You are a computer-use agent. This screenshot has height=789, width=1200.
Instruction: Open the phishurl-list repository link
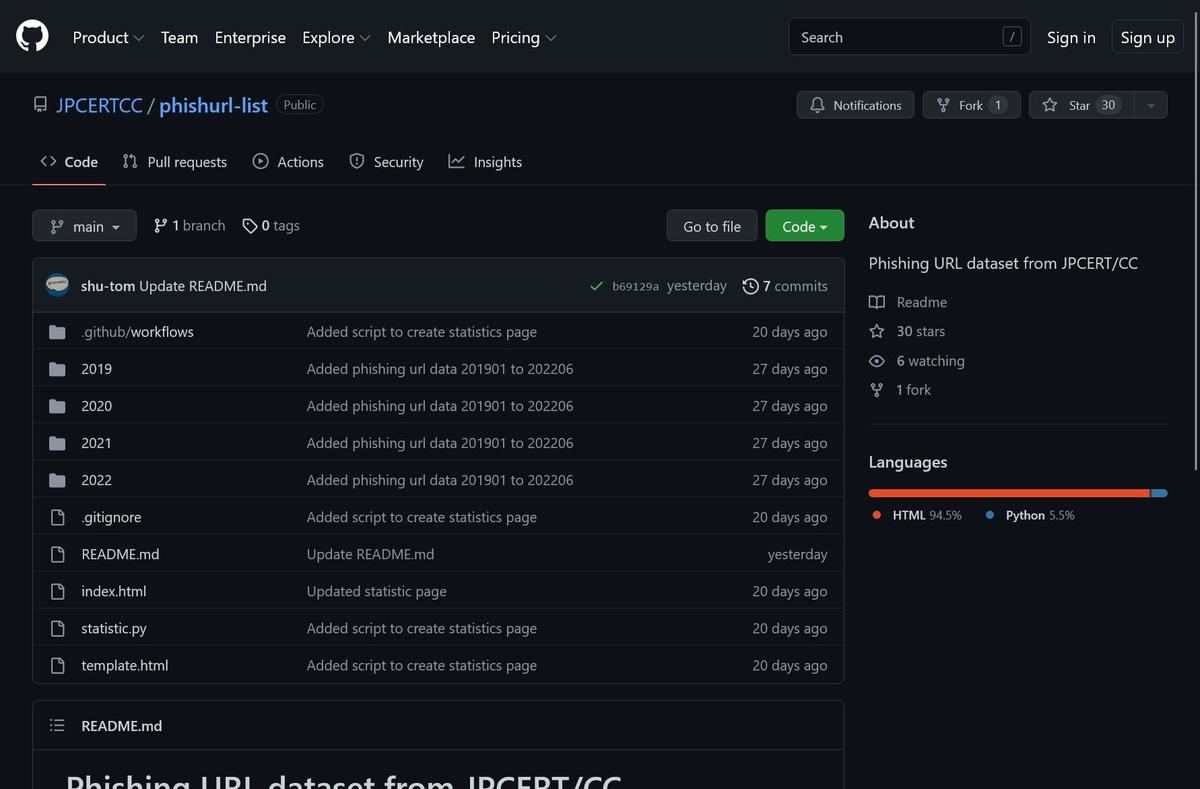point(213,105)
